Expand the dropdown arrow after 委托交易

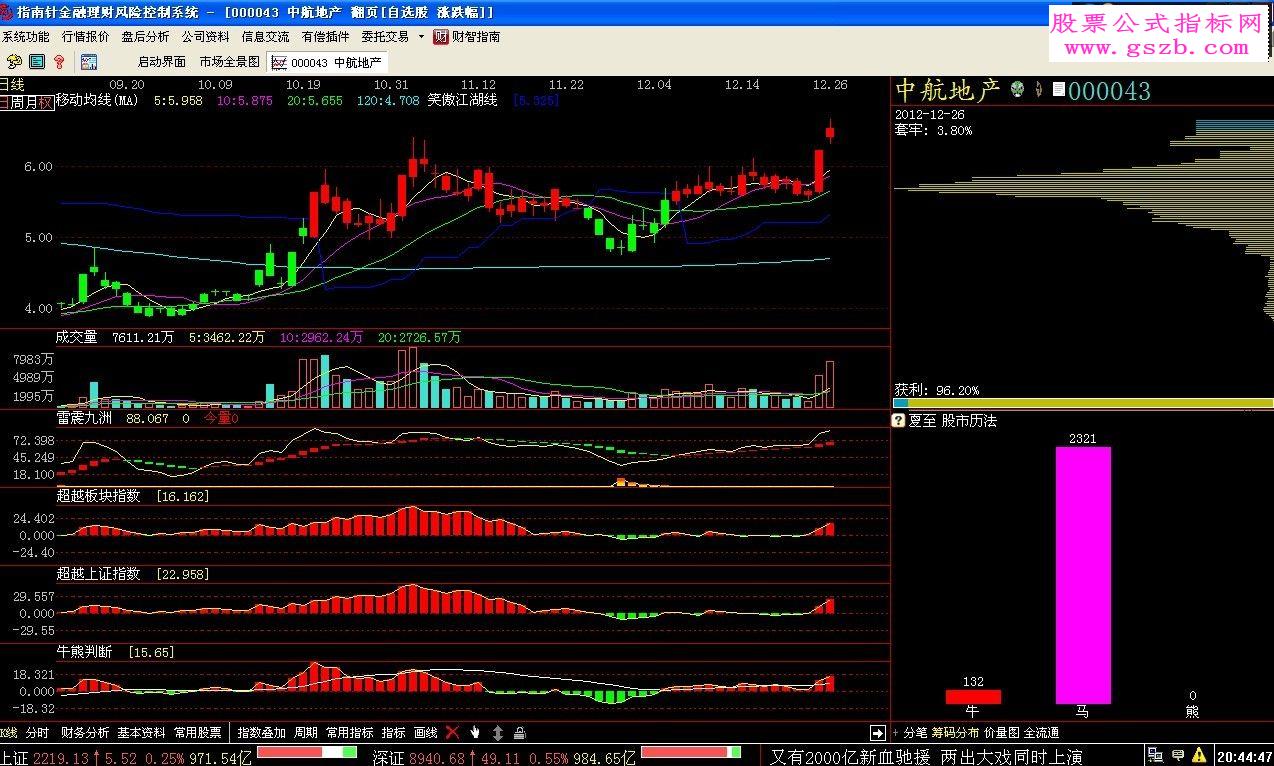tap(421, 37)
